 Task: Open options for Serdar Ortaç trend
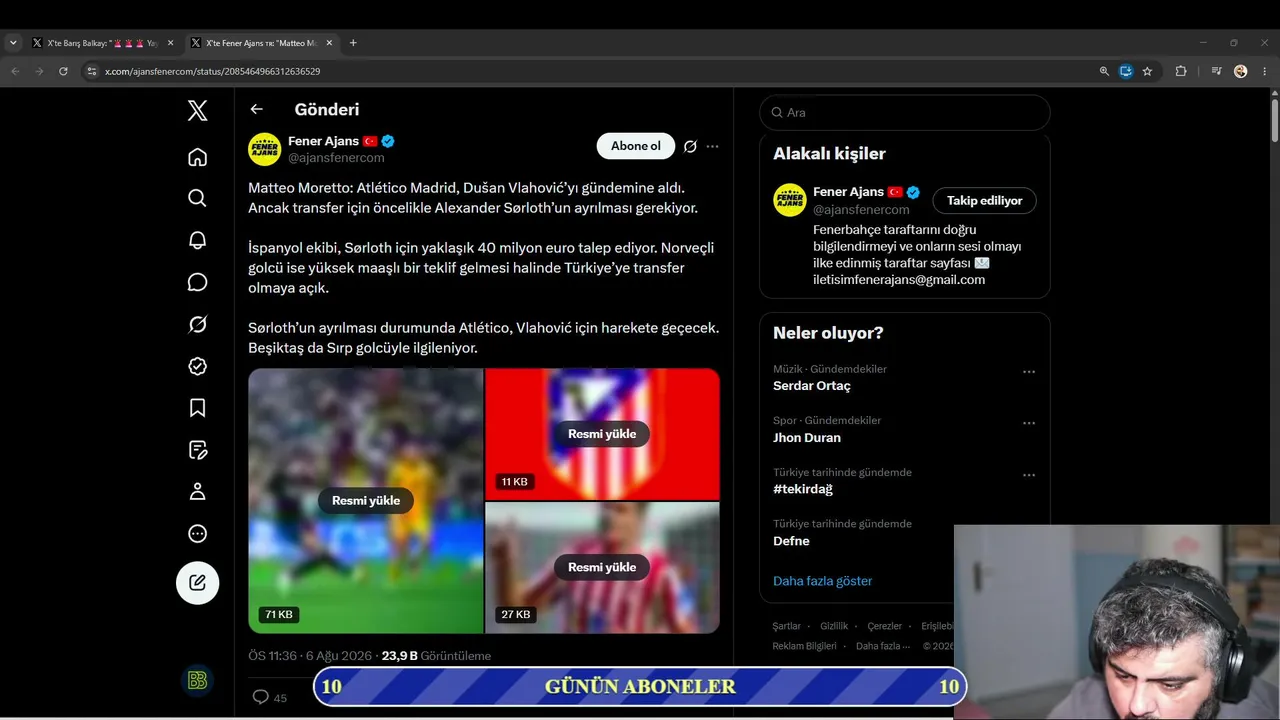[1028, 372]
